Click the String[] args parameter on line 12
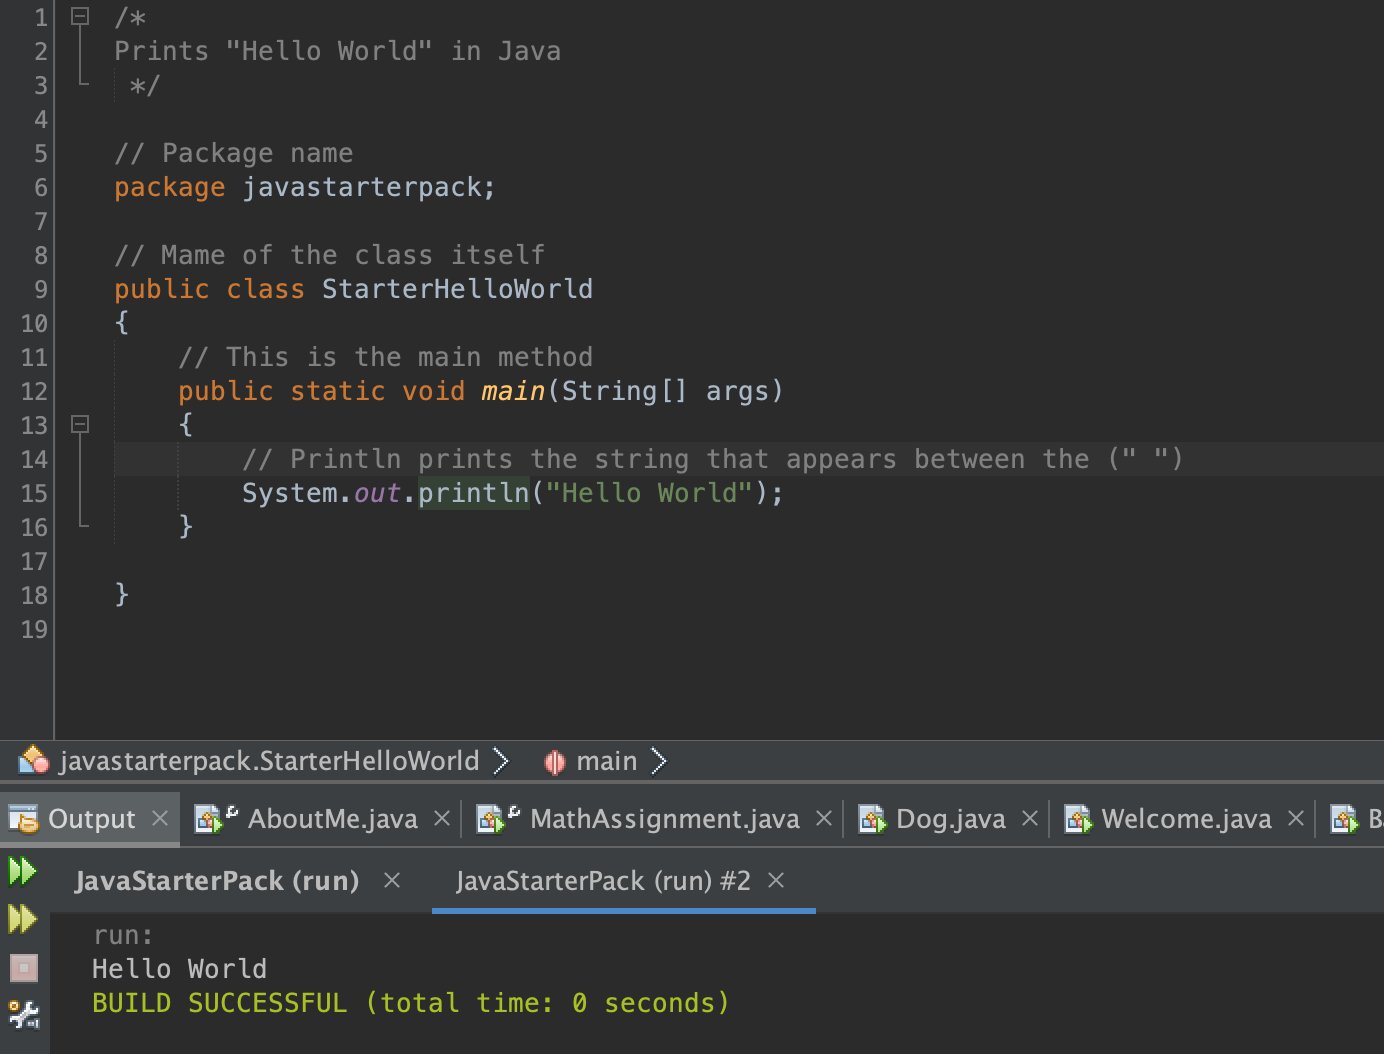Image resolution: width=1384 pixels, height=1054 pixels. pos(665,391)
